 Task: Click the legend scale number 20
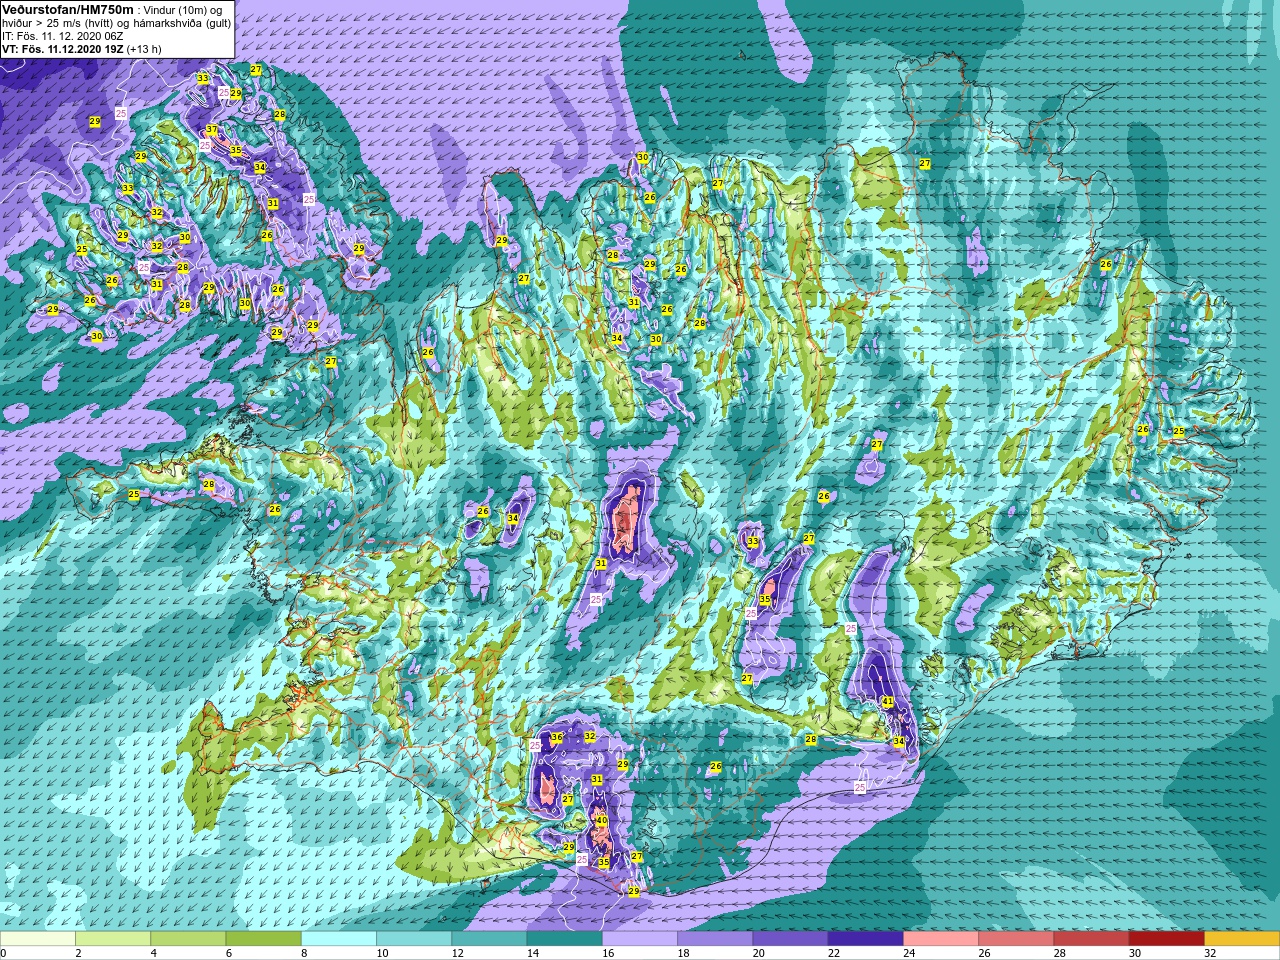tap(758, 954)
